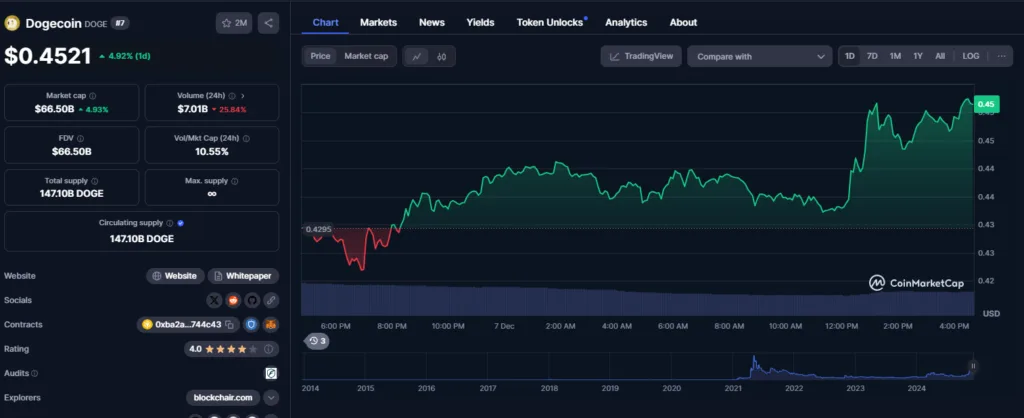The width and height of the screenshot is (1024, 418).
Task: Show Circulating supply info icon
Action: (x=169, y=223)
